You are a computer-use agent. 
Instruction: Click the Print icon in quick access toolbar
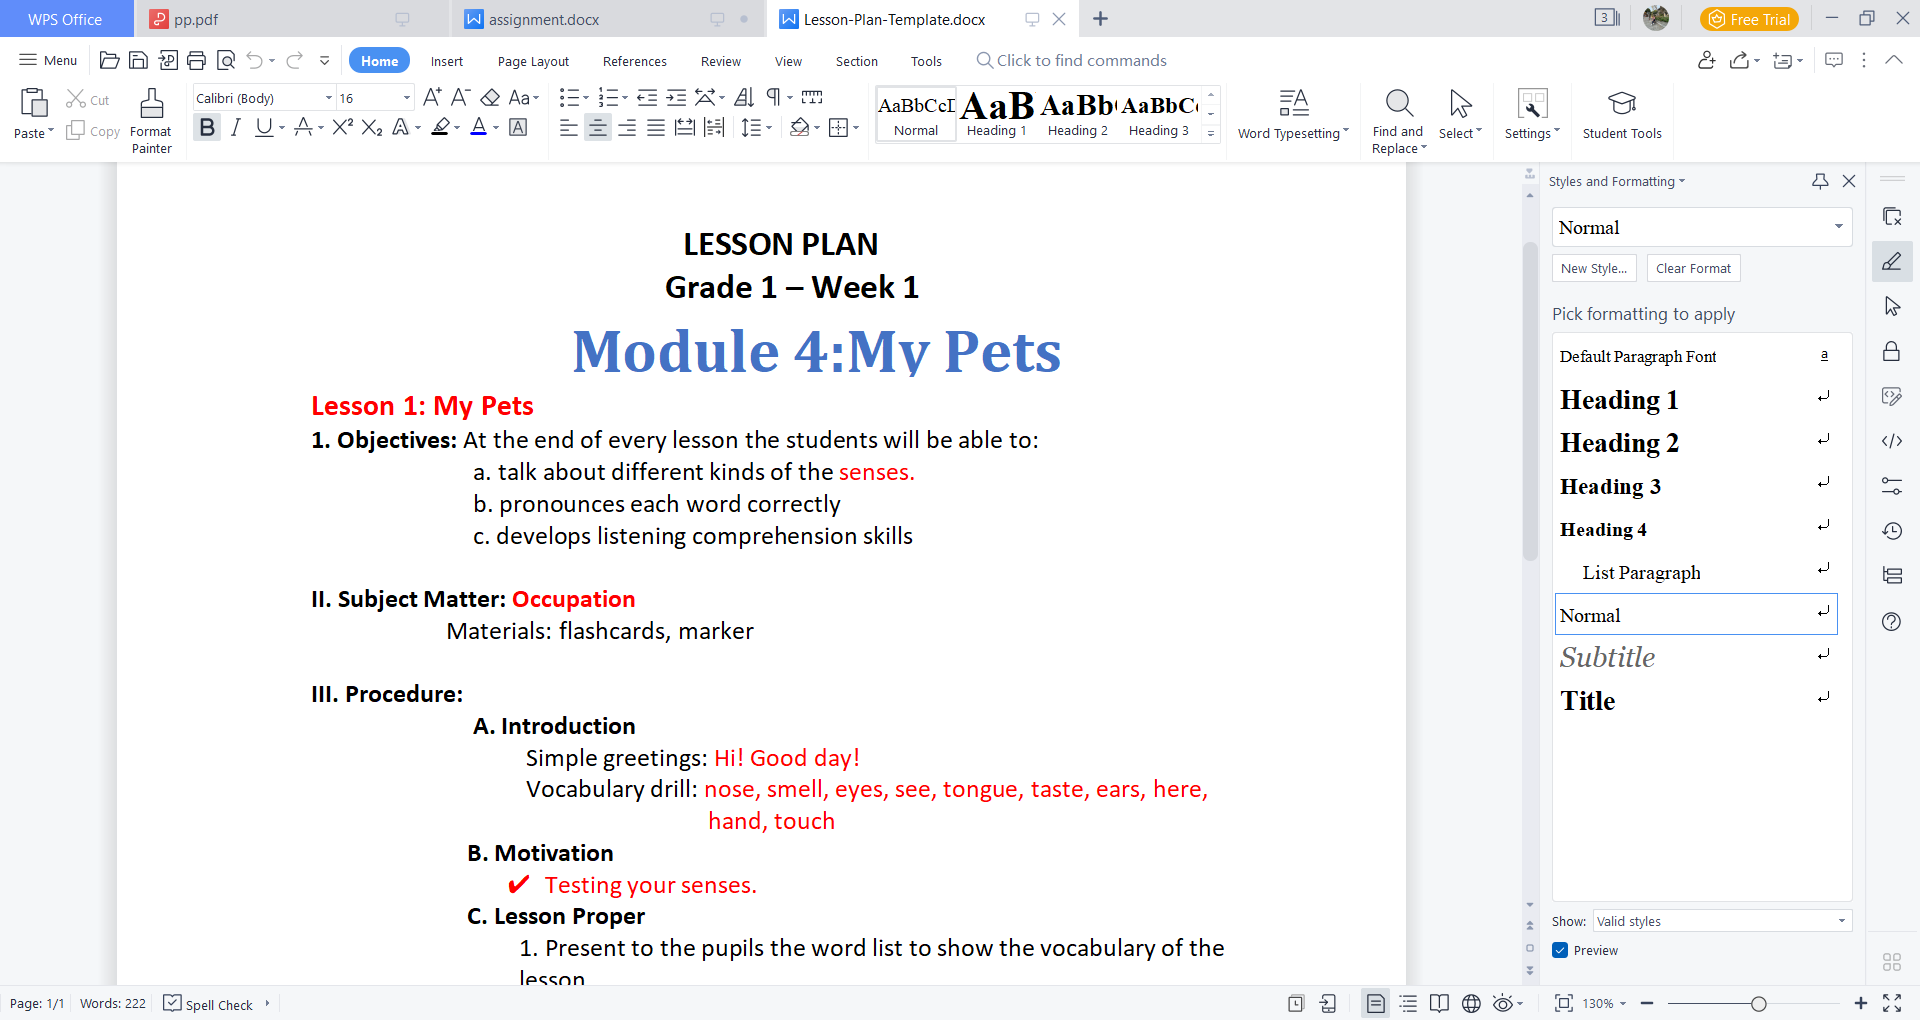pos(197,61)
